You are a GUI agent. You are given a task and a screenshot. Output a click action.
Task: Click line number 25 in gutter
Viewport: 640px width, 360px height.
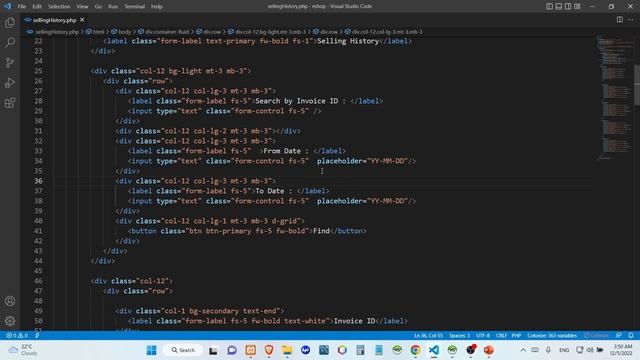pos(38,71)
